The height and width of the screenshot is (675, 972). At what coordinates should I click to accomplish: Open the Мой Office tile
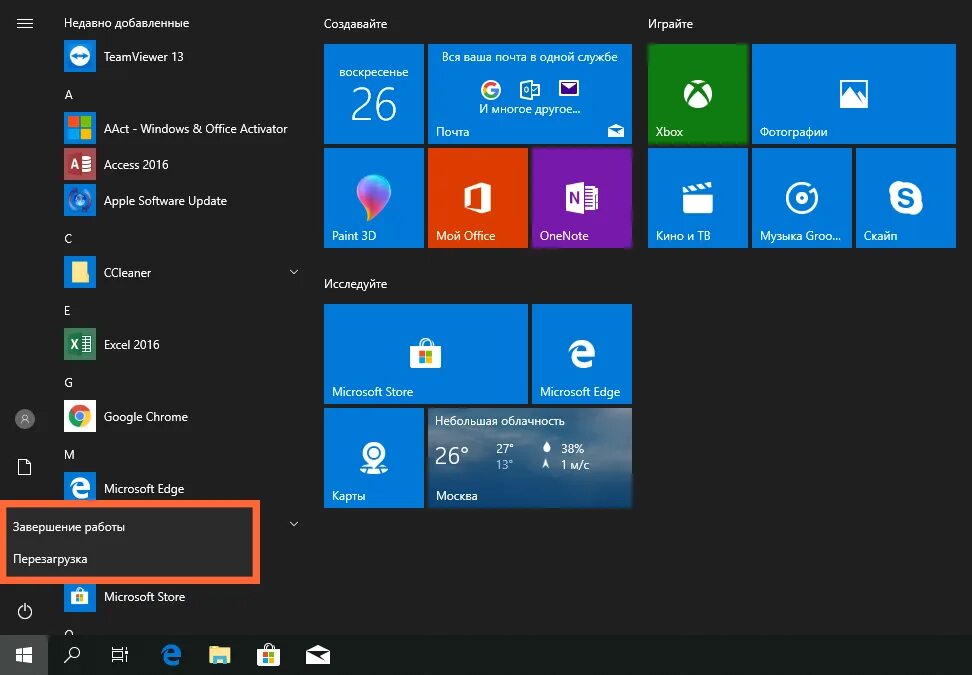point(478,198)
